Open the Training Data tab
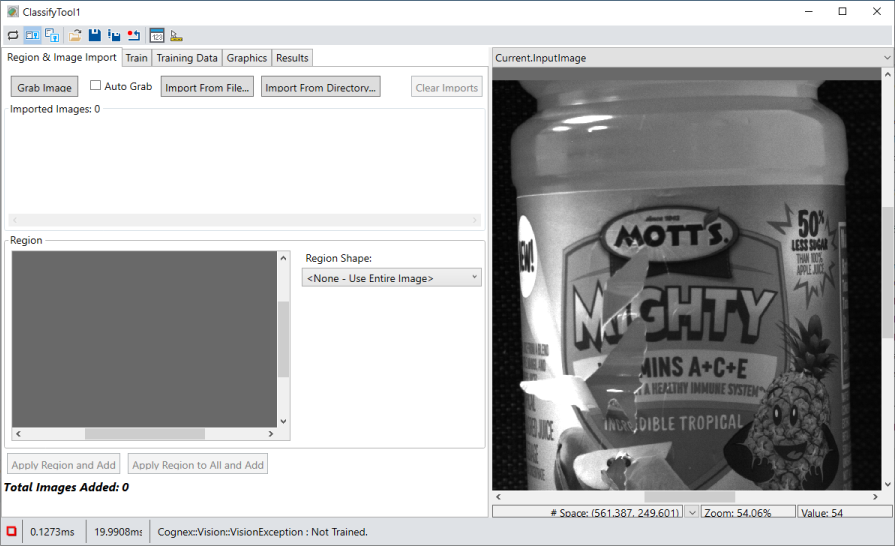The width and height of the screenshot is (895, 546). click(187, 58)
